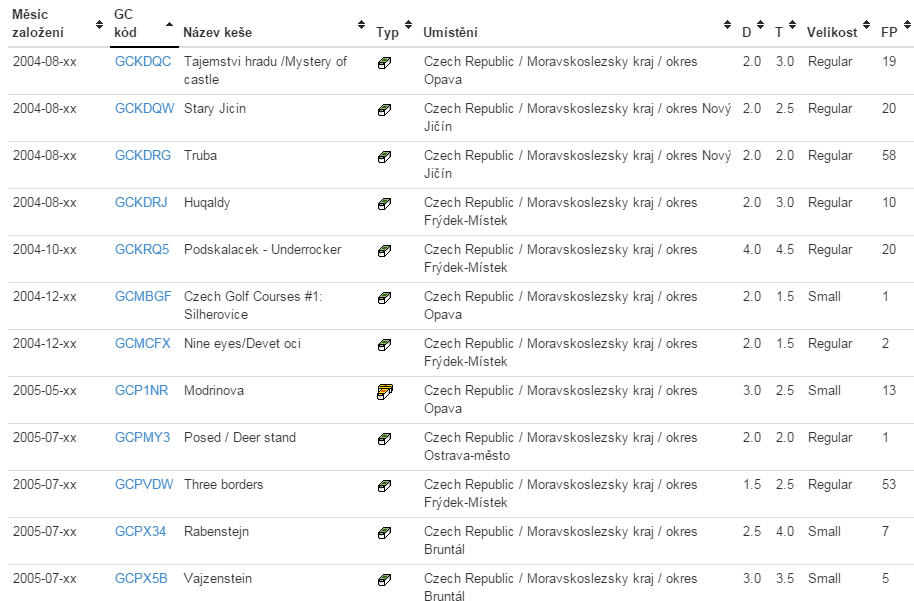This screenshot has width=914, height=601.
Task: Open the GCPVDW cache page
Action: 144,484
